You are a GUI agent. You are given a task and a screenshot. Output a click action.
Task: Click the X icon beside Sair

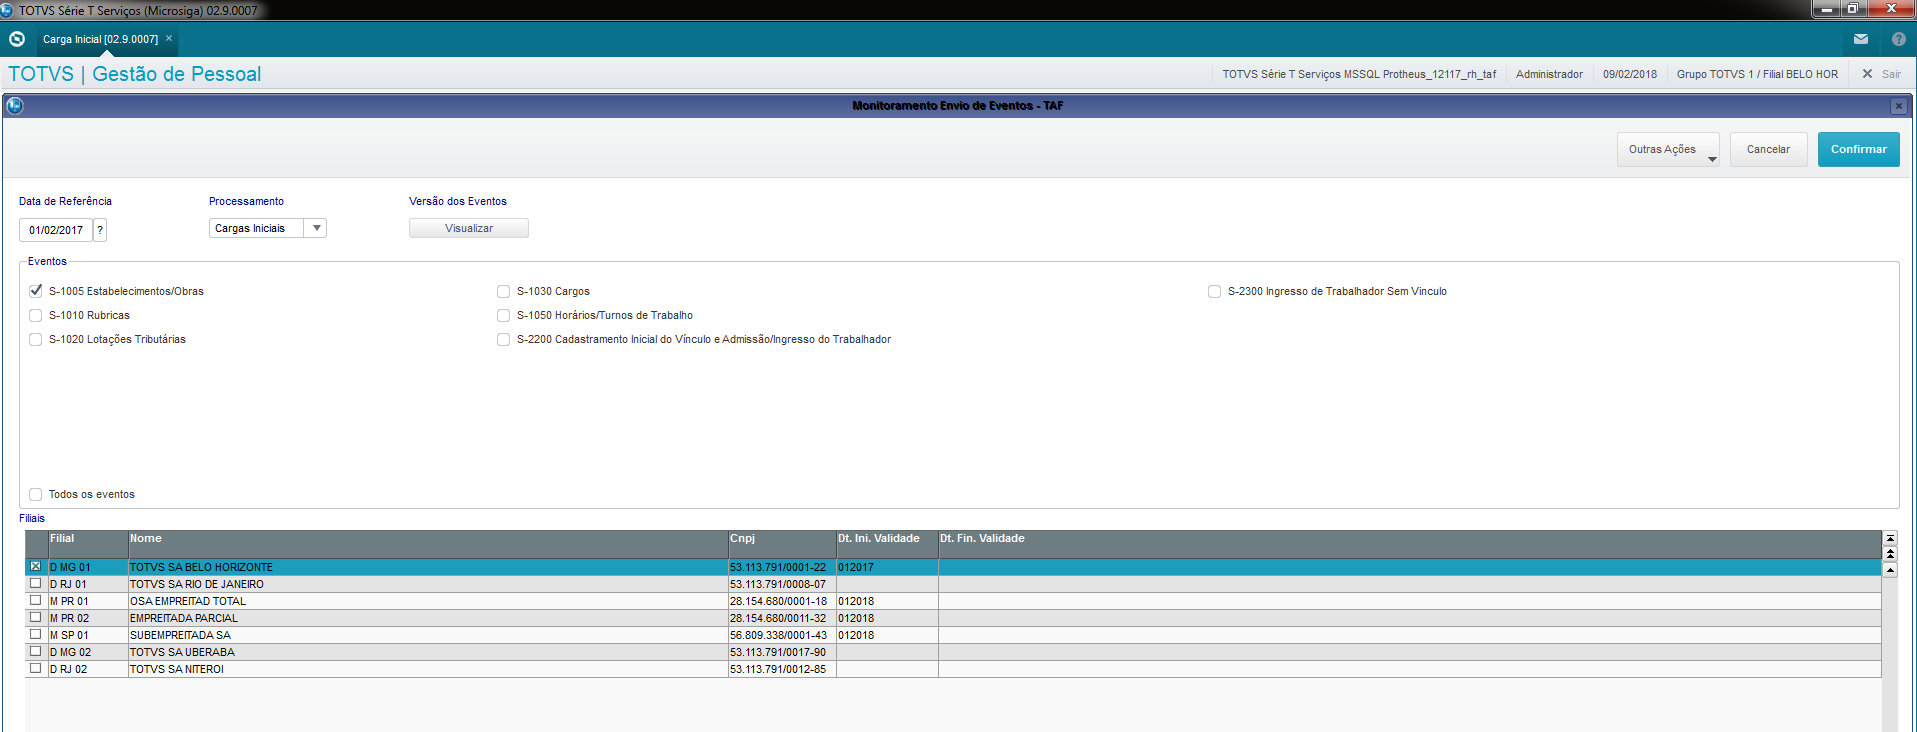(x=1867, y=74)
